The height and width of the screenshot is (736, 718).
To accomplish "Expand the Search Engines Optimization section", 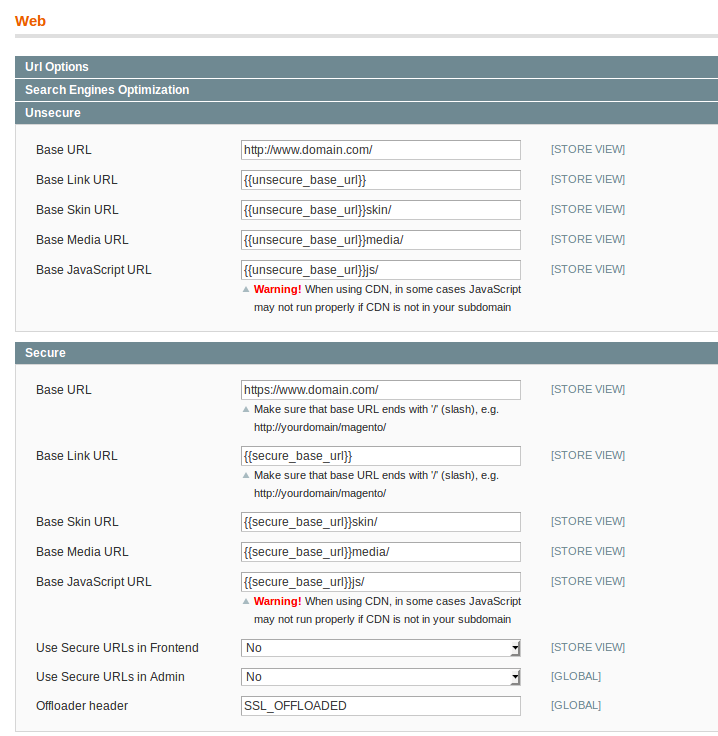I will [107, 90].
